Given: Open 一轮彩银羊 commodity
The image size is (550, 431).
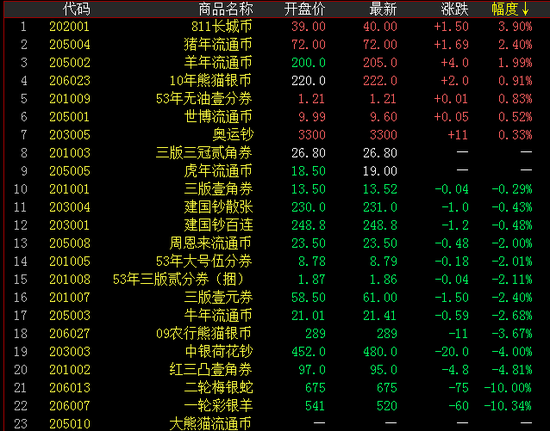Looking at the screenshot, I should point(218,406).
